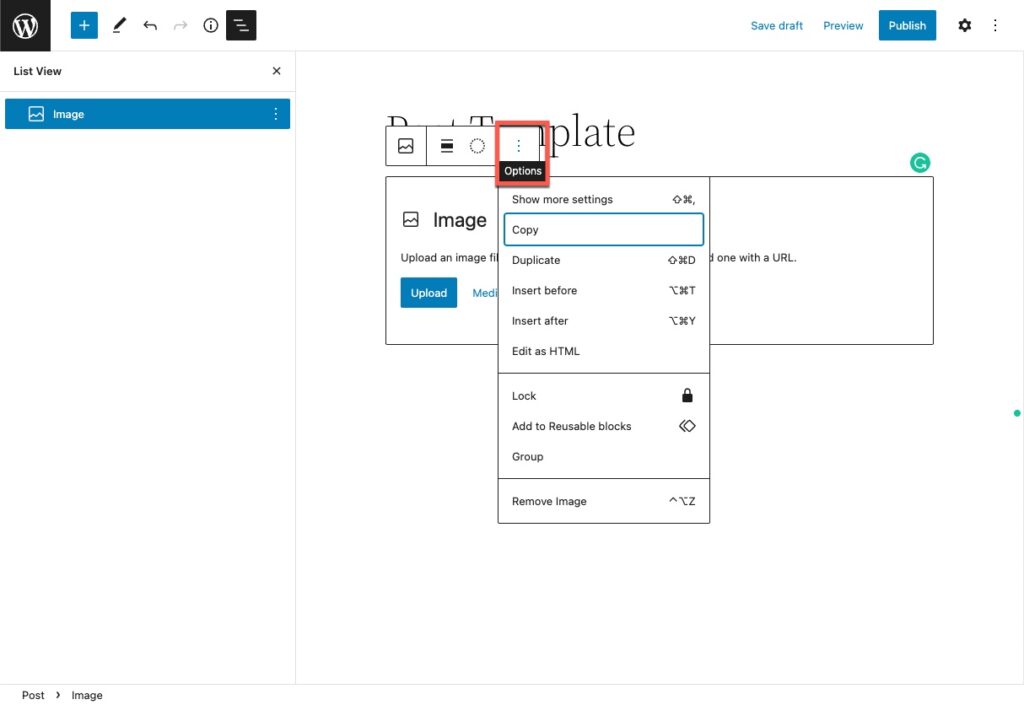Open options for Image in List View
Screen dimensions: 1024x705
pos(276,114)
